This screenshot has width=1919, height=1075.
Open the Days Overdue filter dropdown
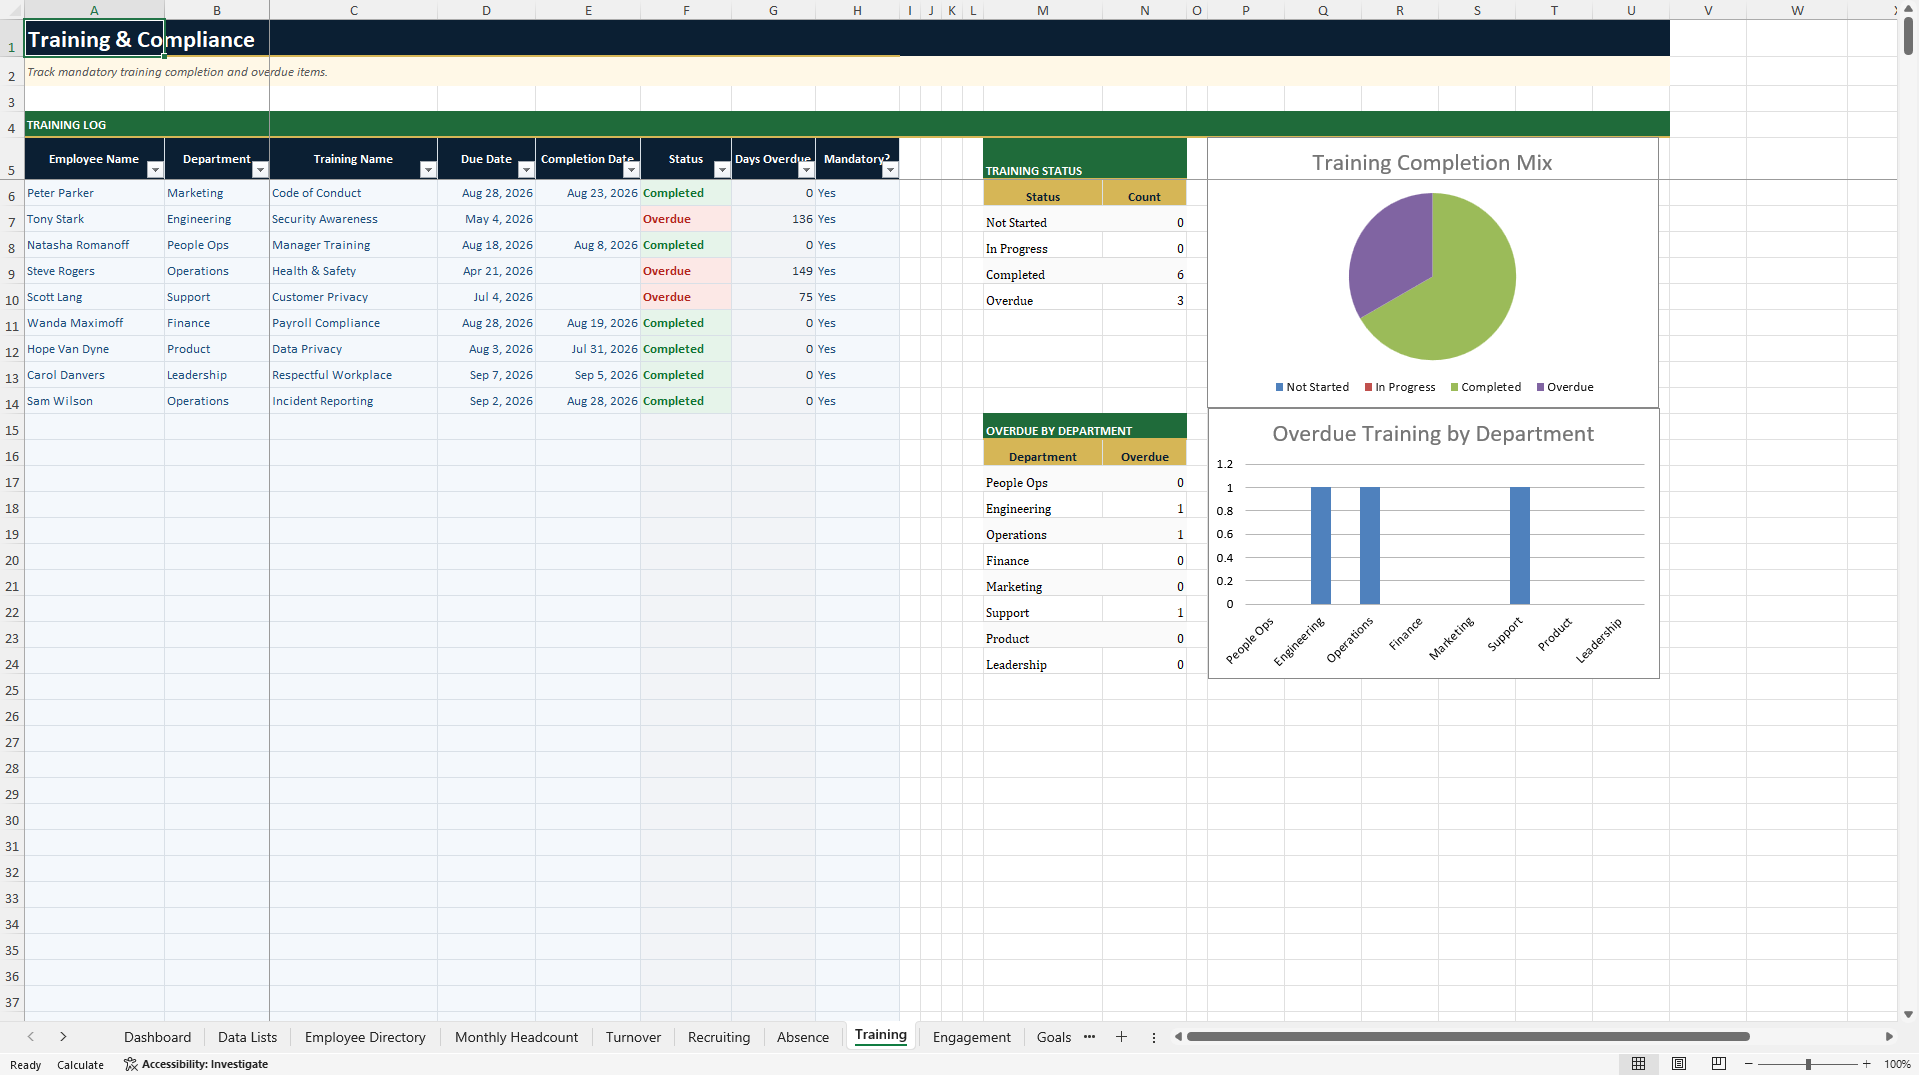click(x=806, y=170)
